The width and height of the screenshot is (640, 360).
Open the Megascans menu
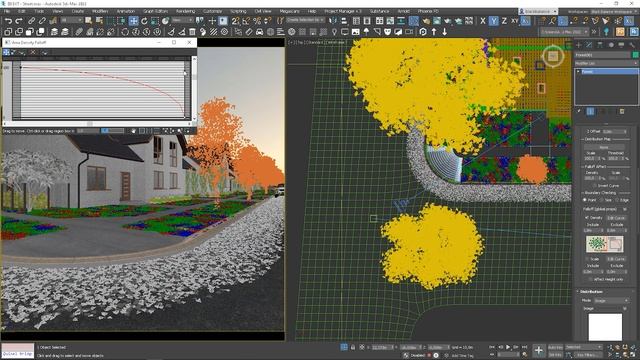289,11
